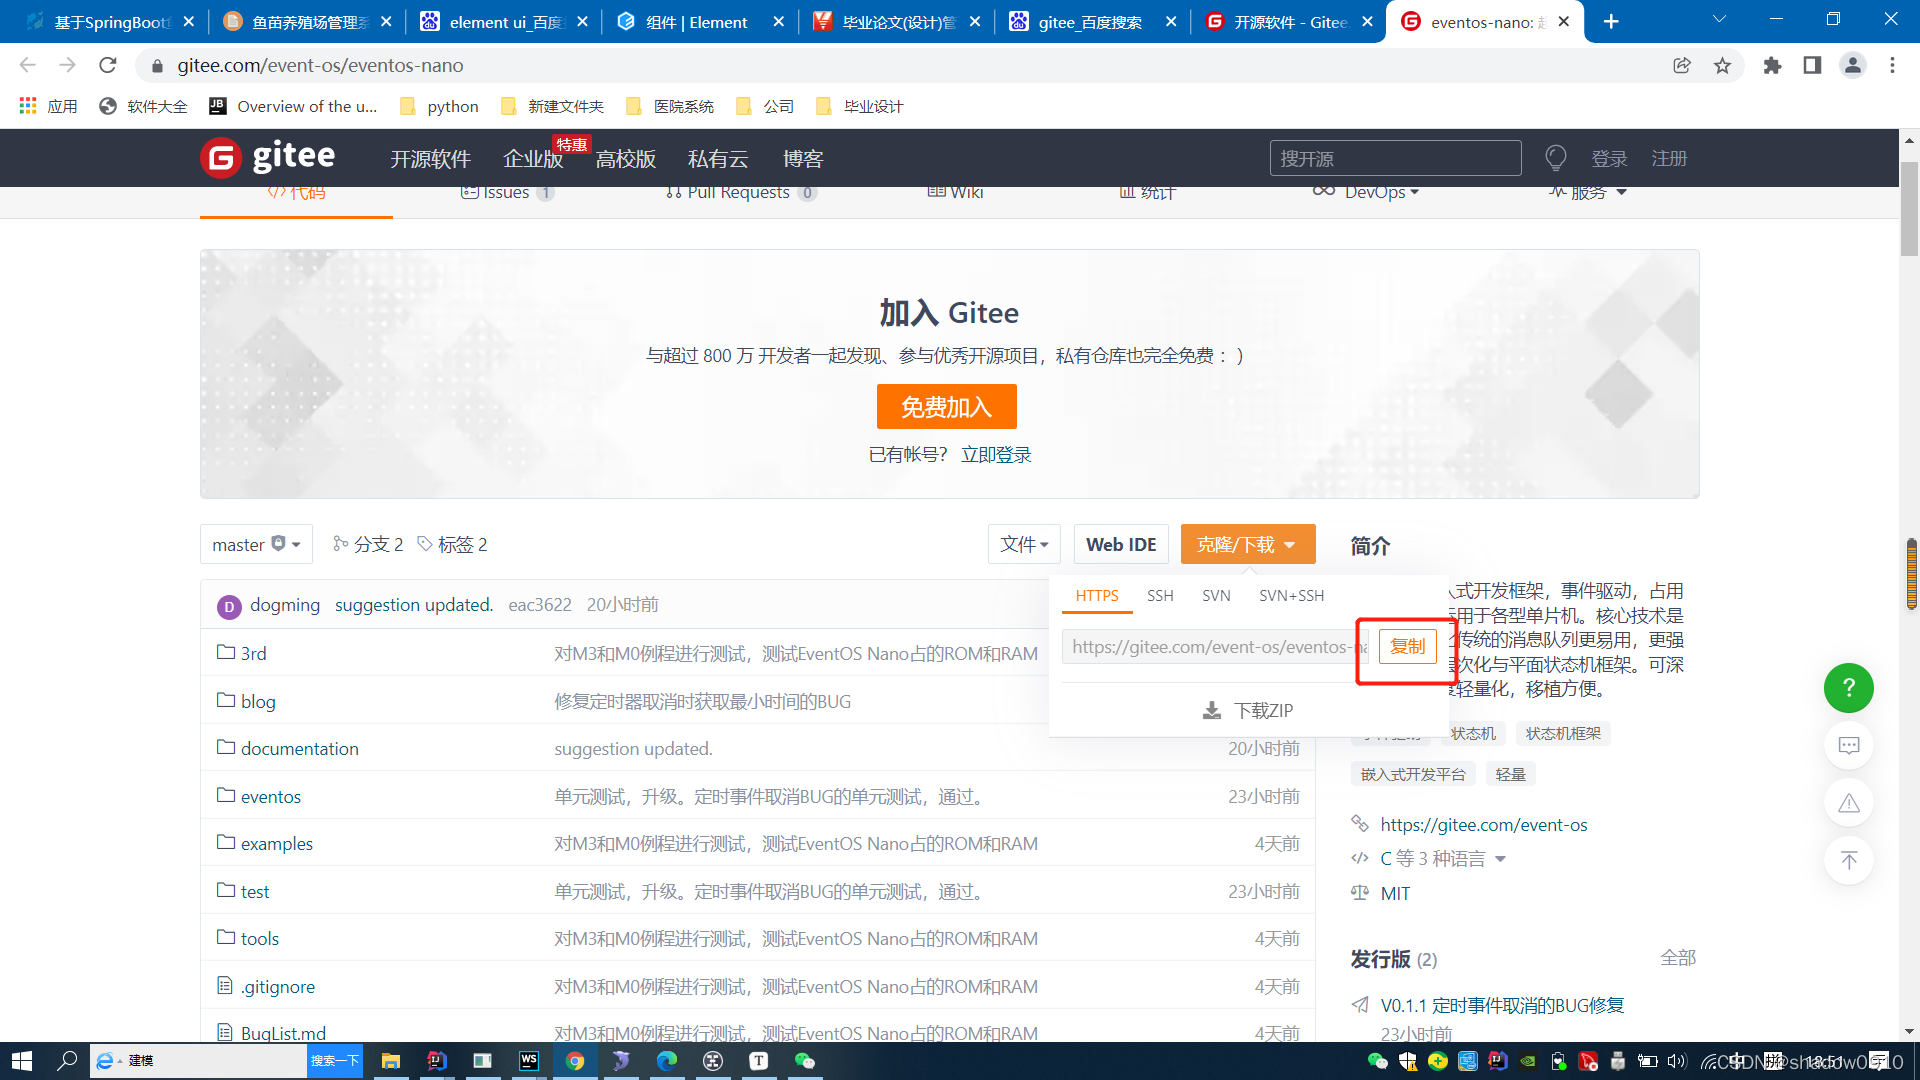Image resolution: width=1920 pixels, height=1080 pixels.
Task: Toggle the side panel icon
Action: pos(1812,65)
